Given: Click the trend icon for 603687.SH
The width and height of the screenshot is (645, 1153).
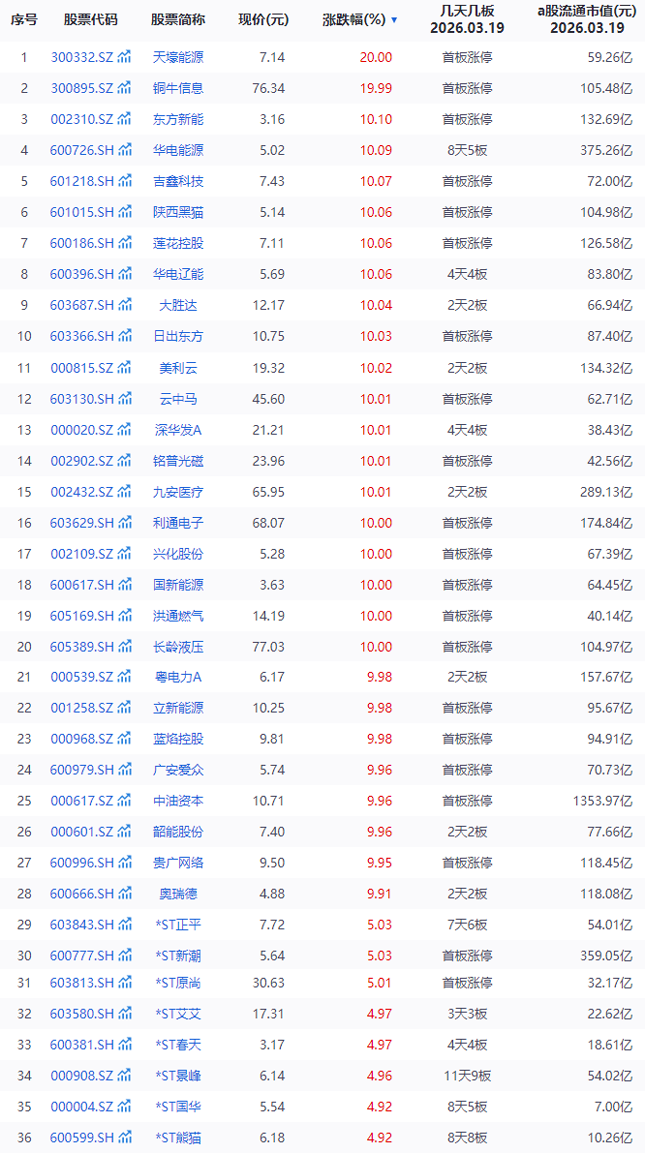Looking at the screenshot, I should point(124,305).
